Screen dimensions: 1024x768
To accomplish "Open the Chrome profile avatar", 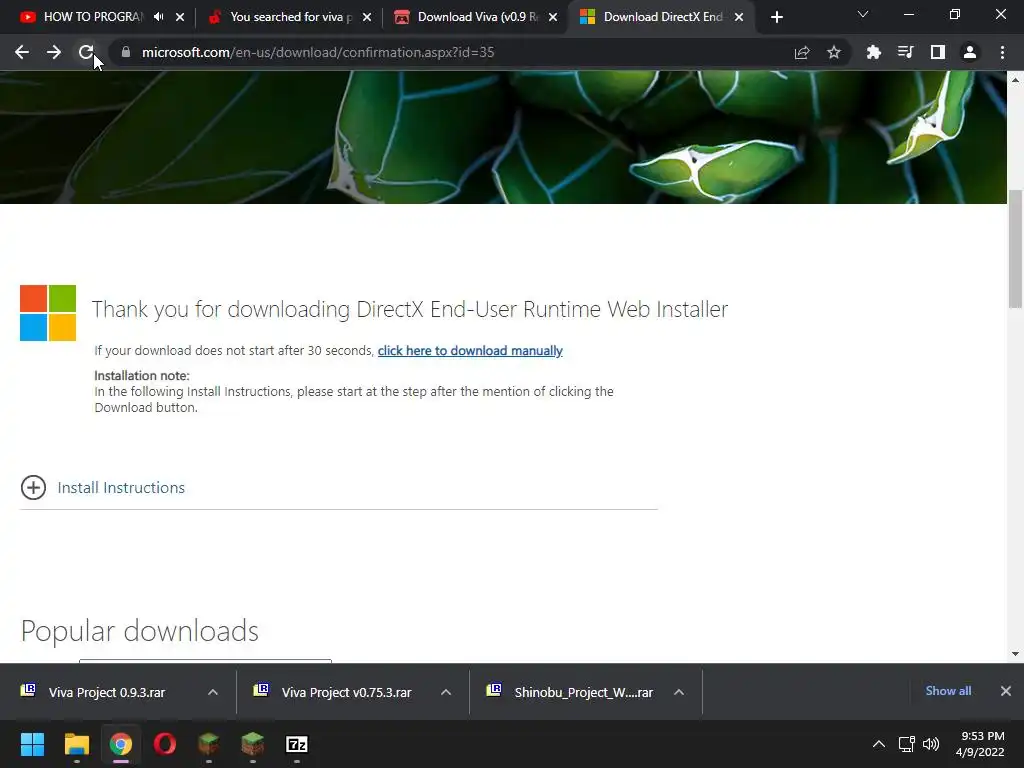I will (x=970, y=52).
